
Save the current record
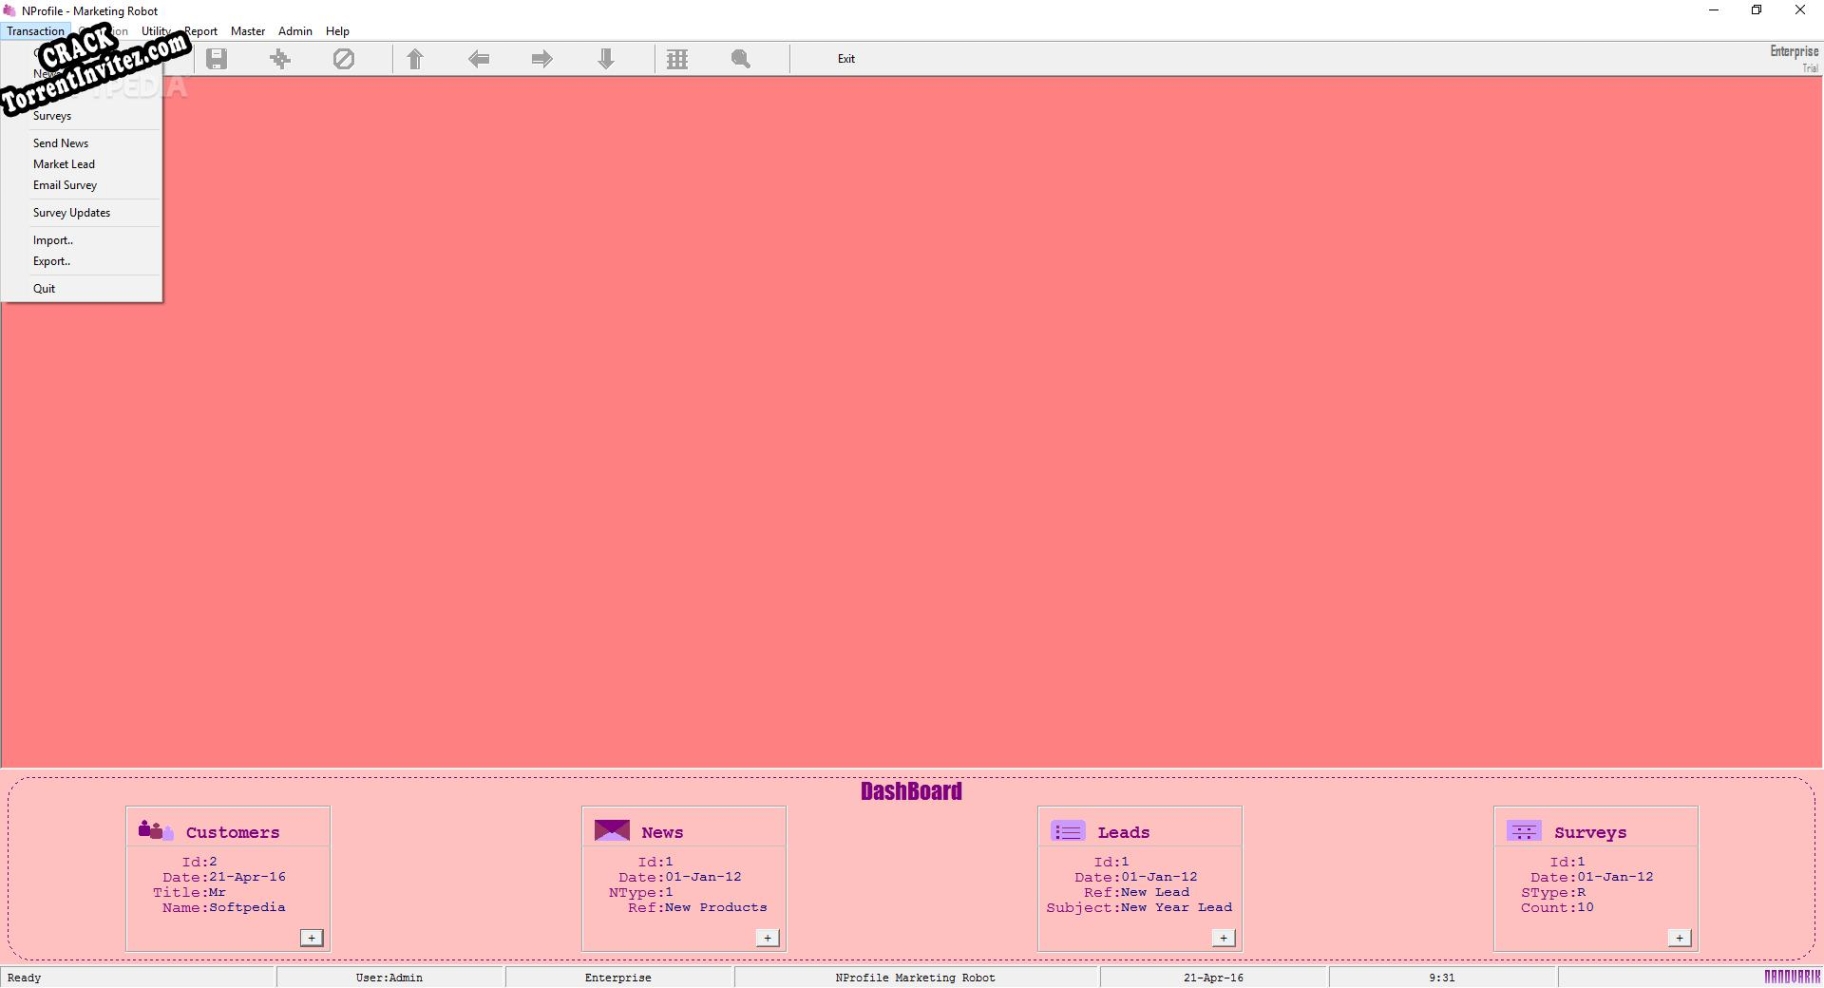(x=216, y=59)
